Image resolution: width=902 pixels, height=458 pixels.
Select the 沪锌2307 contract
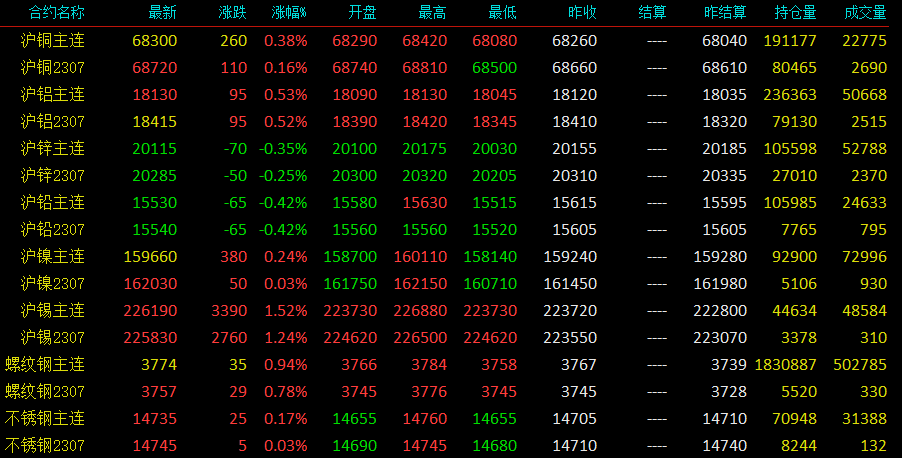(52, 175)
